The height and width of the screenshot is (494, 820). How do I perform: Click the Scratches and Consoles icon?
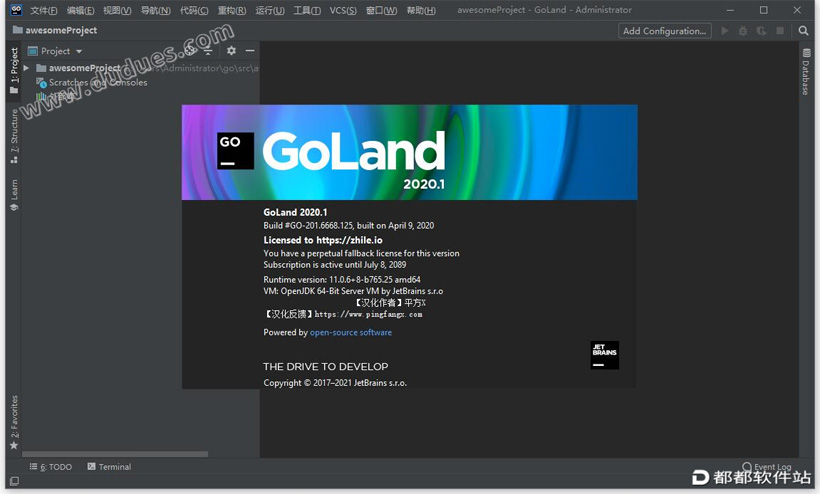click(x=41, y=83)
